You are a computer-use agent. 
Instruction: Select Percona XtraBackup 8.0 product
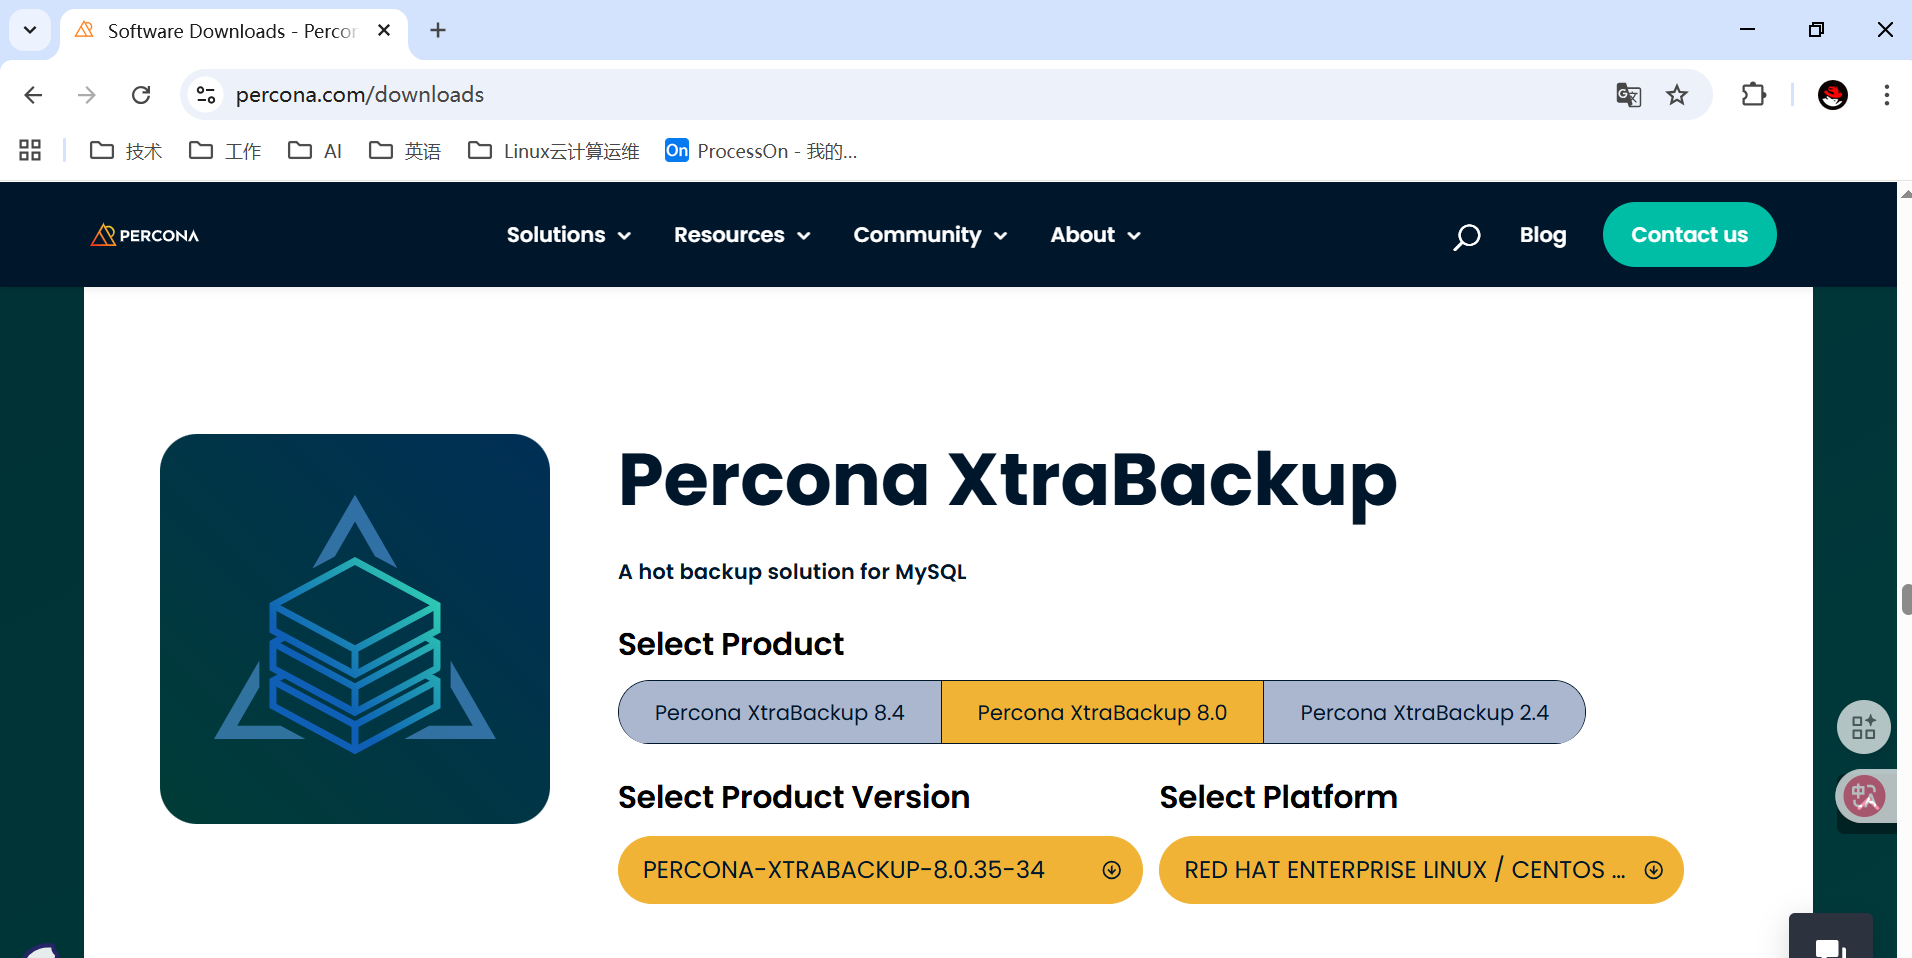1102,712
